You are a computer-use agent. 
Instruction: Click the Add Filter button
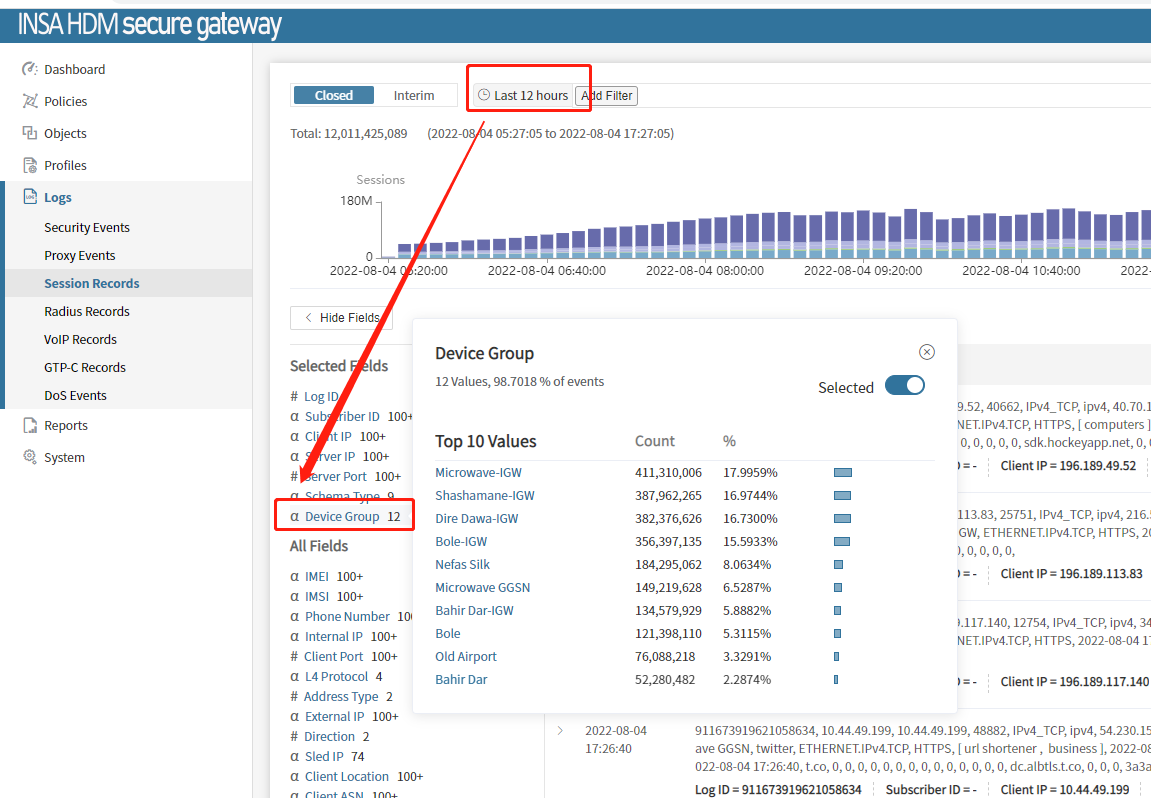point(607,95)
